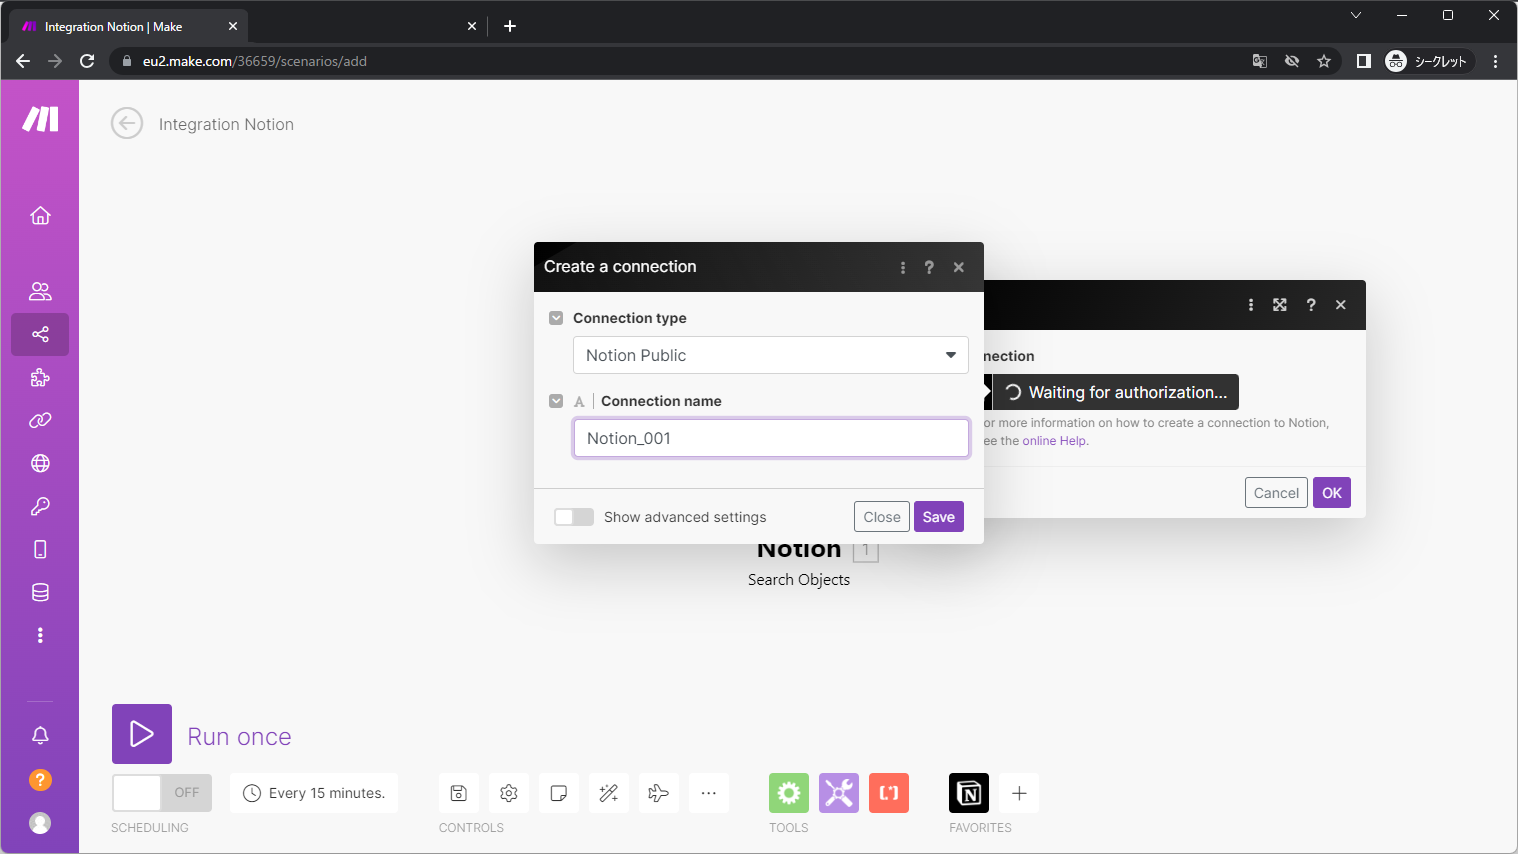
Task: Open the orange Help question icon
Action: [40, 780]
